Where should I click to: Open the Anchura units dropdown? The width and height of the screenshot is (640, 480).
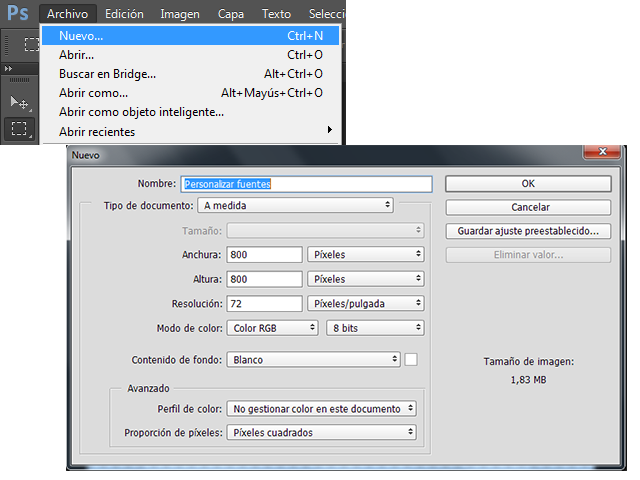366,255
